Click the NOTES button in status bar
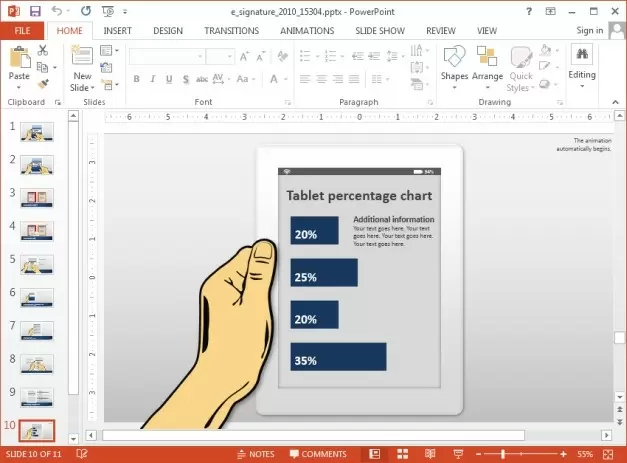This screenshot has height=463, width=627. (255, 454)
